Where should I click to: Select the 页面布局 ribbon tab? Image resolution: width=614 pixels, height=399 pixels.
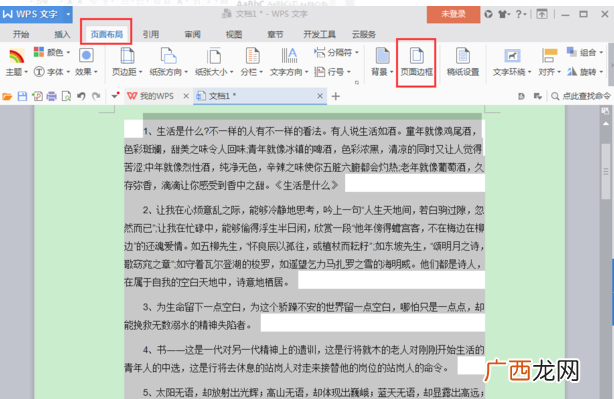point(107,34)
